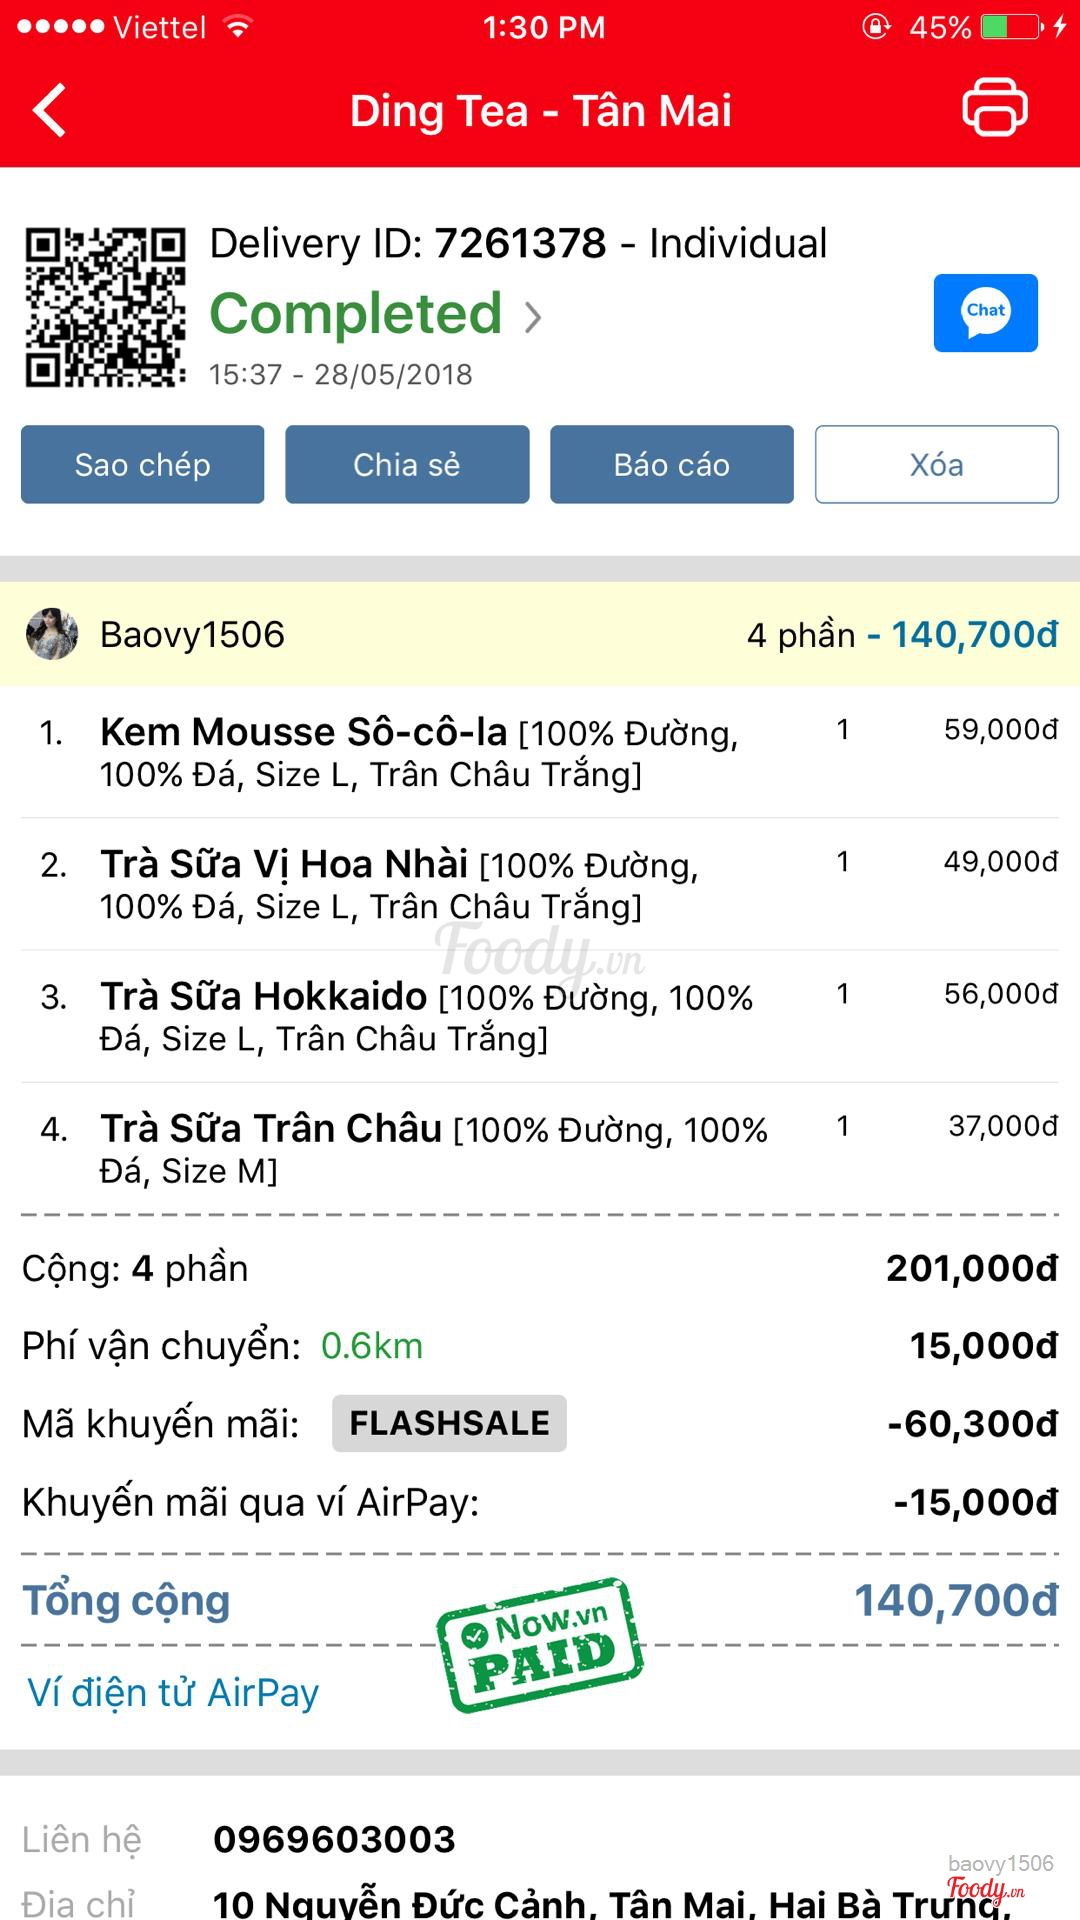Tap the Now.vn PAID stamp
Viewport: 1080px width, 1920px height.
click(540, 1645)
